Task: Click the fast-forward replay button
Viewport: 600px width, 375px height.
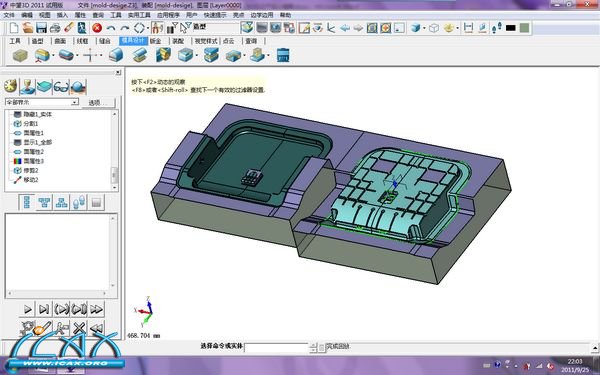Action: [97, 309]
